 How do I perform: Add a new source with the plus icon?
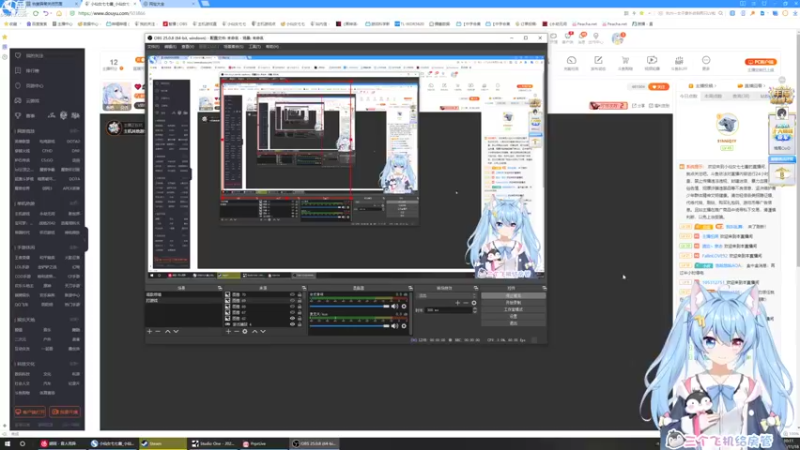tap(228, 332)
